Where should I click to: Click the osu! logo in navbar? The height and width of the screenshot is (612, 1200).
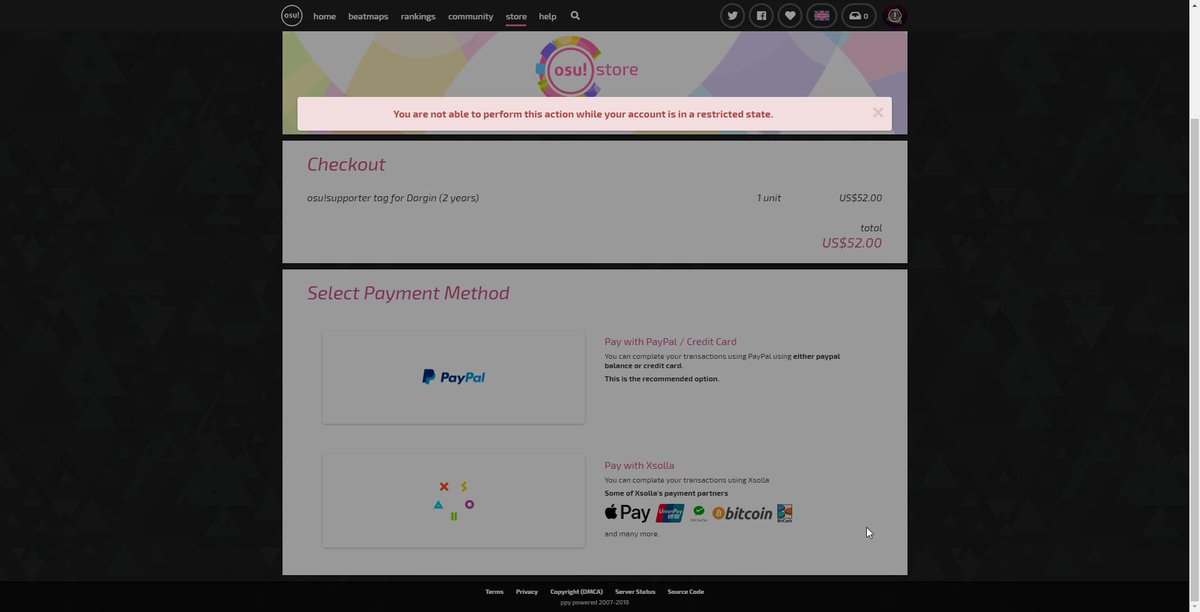[x=291, y=15]
